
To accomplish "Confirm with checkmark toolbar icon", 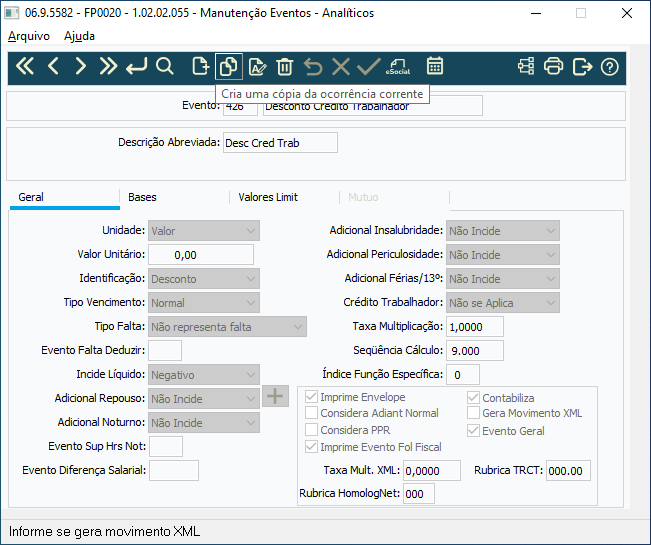I will click(x=369, y=66).
